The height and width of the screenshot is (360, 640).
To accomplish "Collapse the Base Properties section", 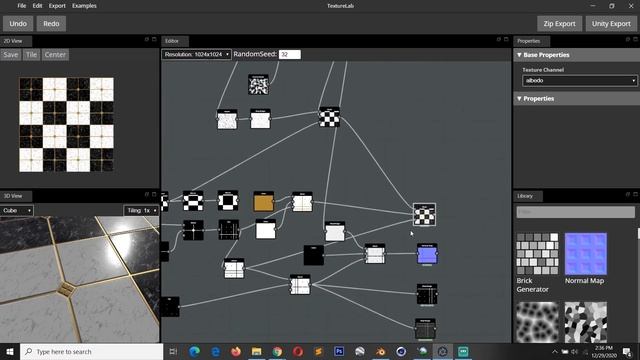I will tap(576, 55).
